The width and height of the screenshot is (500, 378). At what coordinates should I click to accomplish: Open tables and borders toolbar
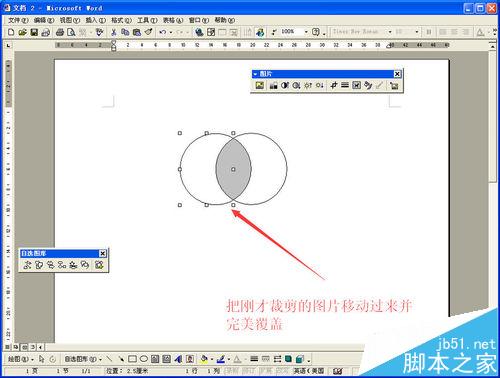pyautogui.click(x=211, y=32)
